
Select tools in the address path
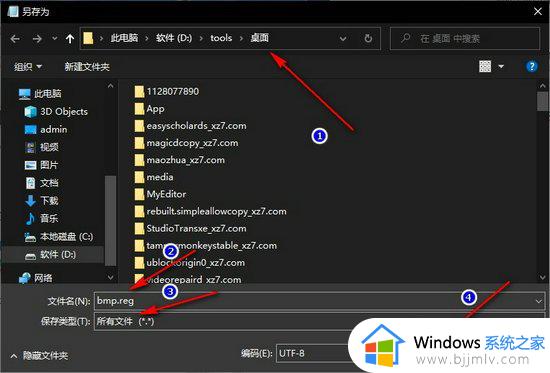pyautogui.click(x=221, y=38)
